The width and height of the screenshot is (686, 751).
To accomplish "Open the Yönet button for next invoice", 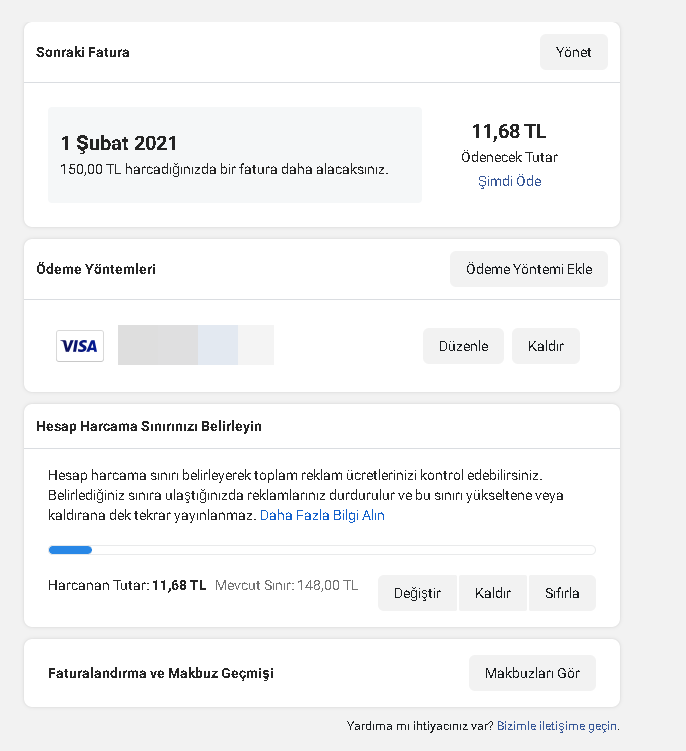I will click(x=573, y=52).
